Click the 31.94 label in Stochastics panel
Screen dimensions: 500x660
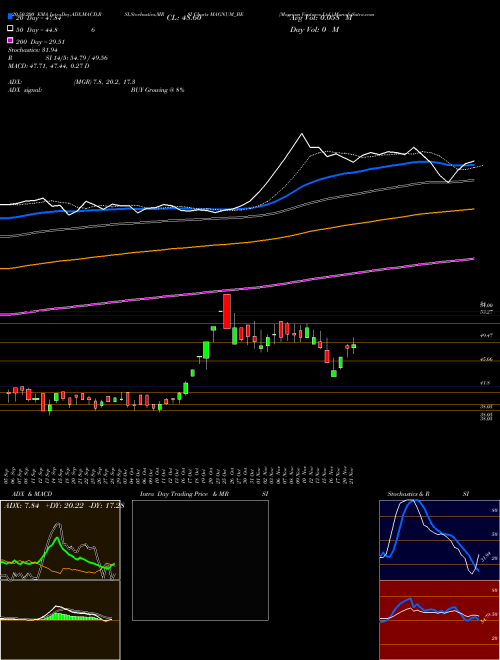point(485,559)
